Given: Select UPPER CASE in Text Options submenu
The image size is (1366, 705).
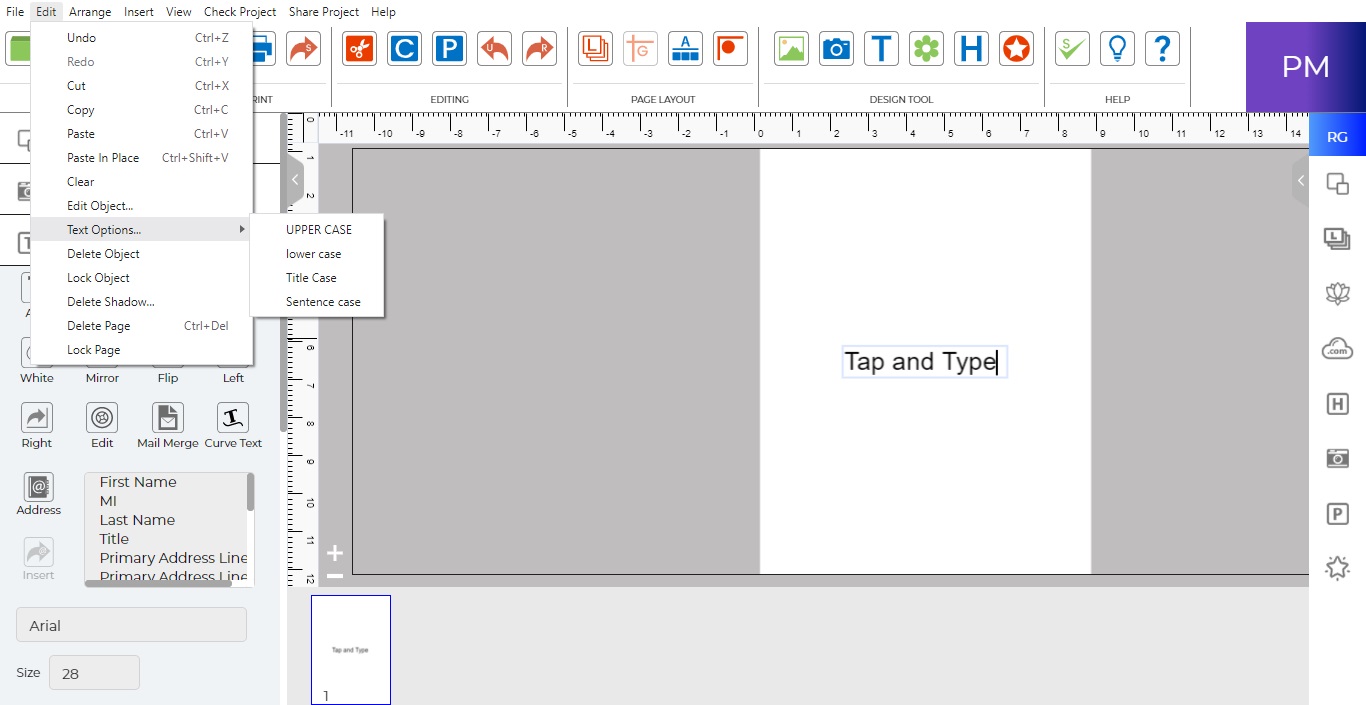Looking at the screenshot, I should (317, 230).
